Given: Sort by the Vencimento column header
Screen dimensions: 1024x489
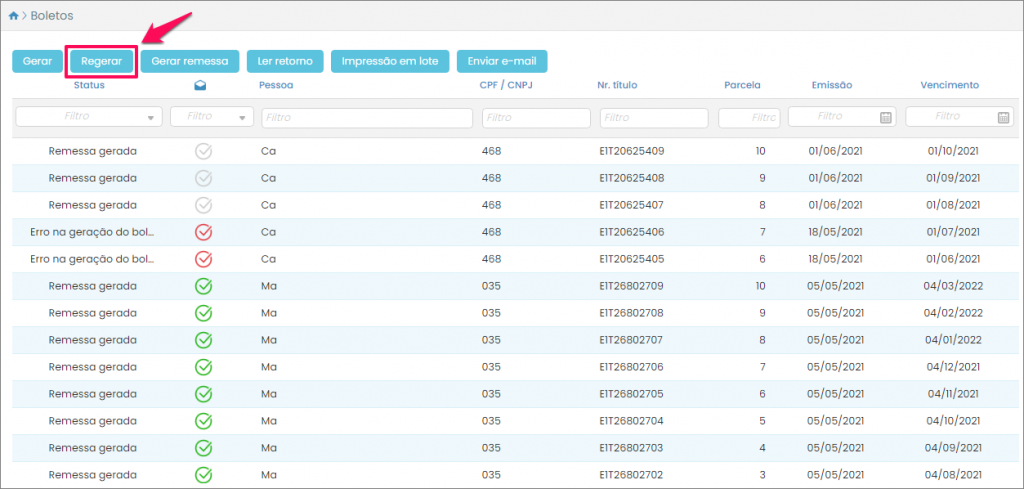Looking at the screenshot, I should coord(949,85).
